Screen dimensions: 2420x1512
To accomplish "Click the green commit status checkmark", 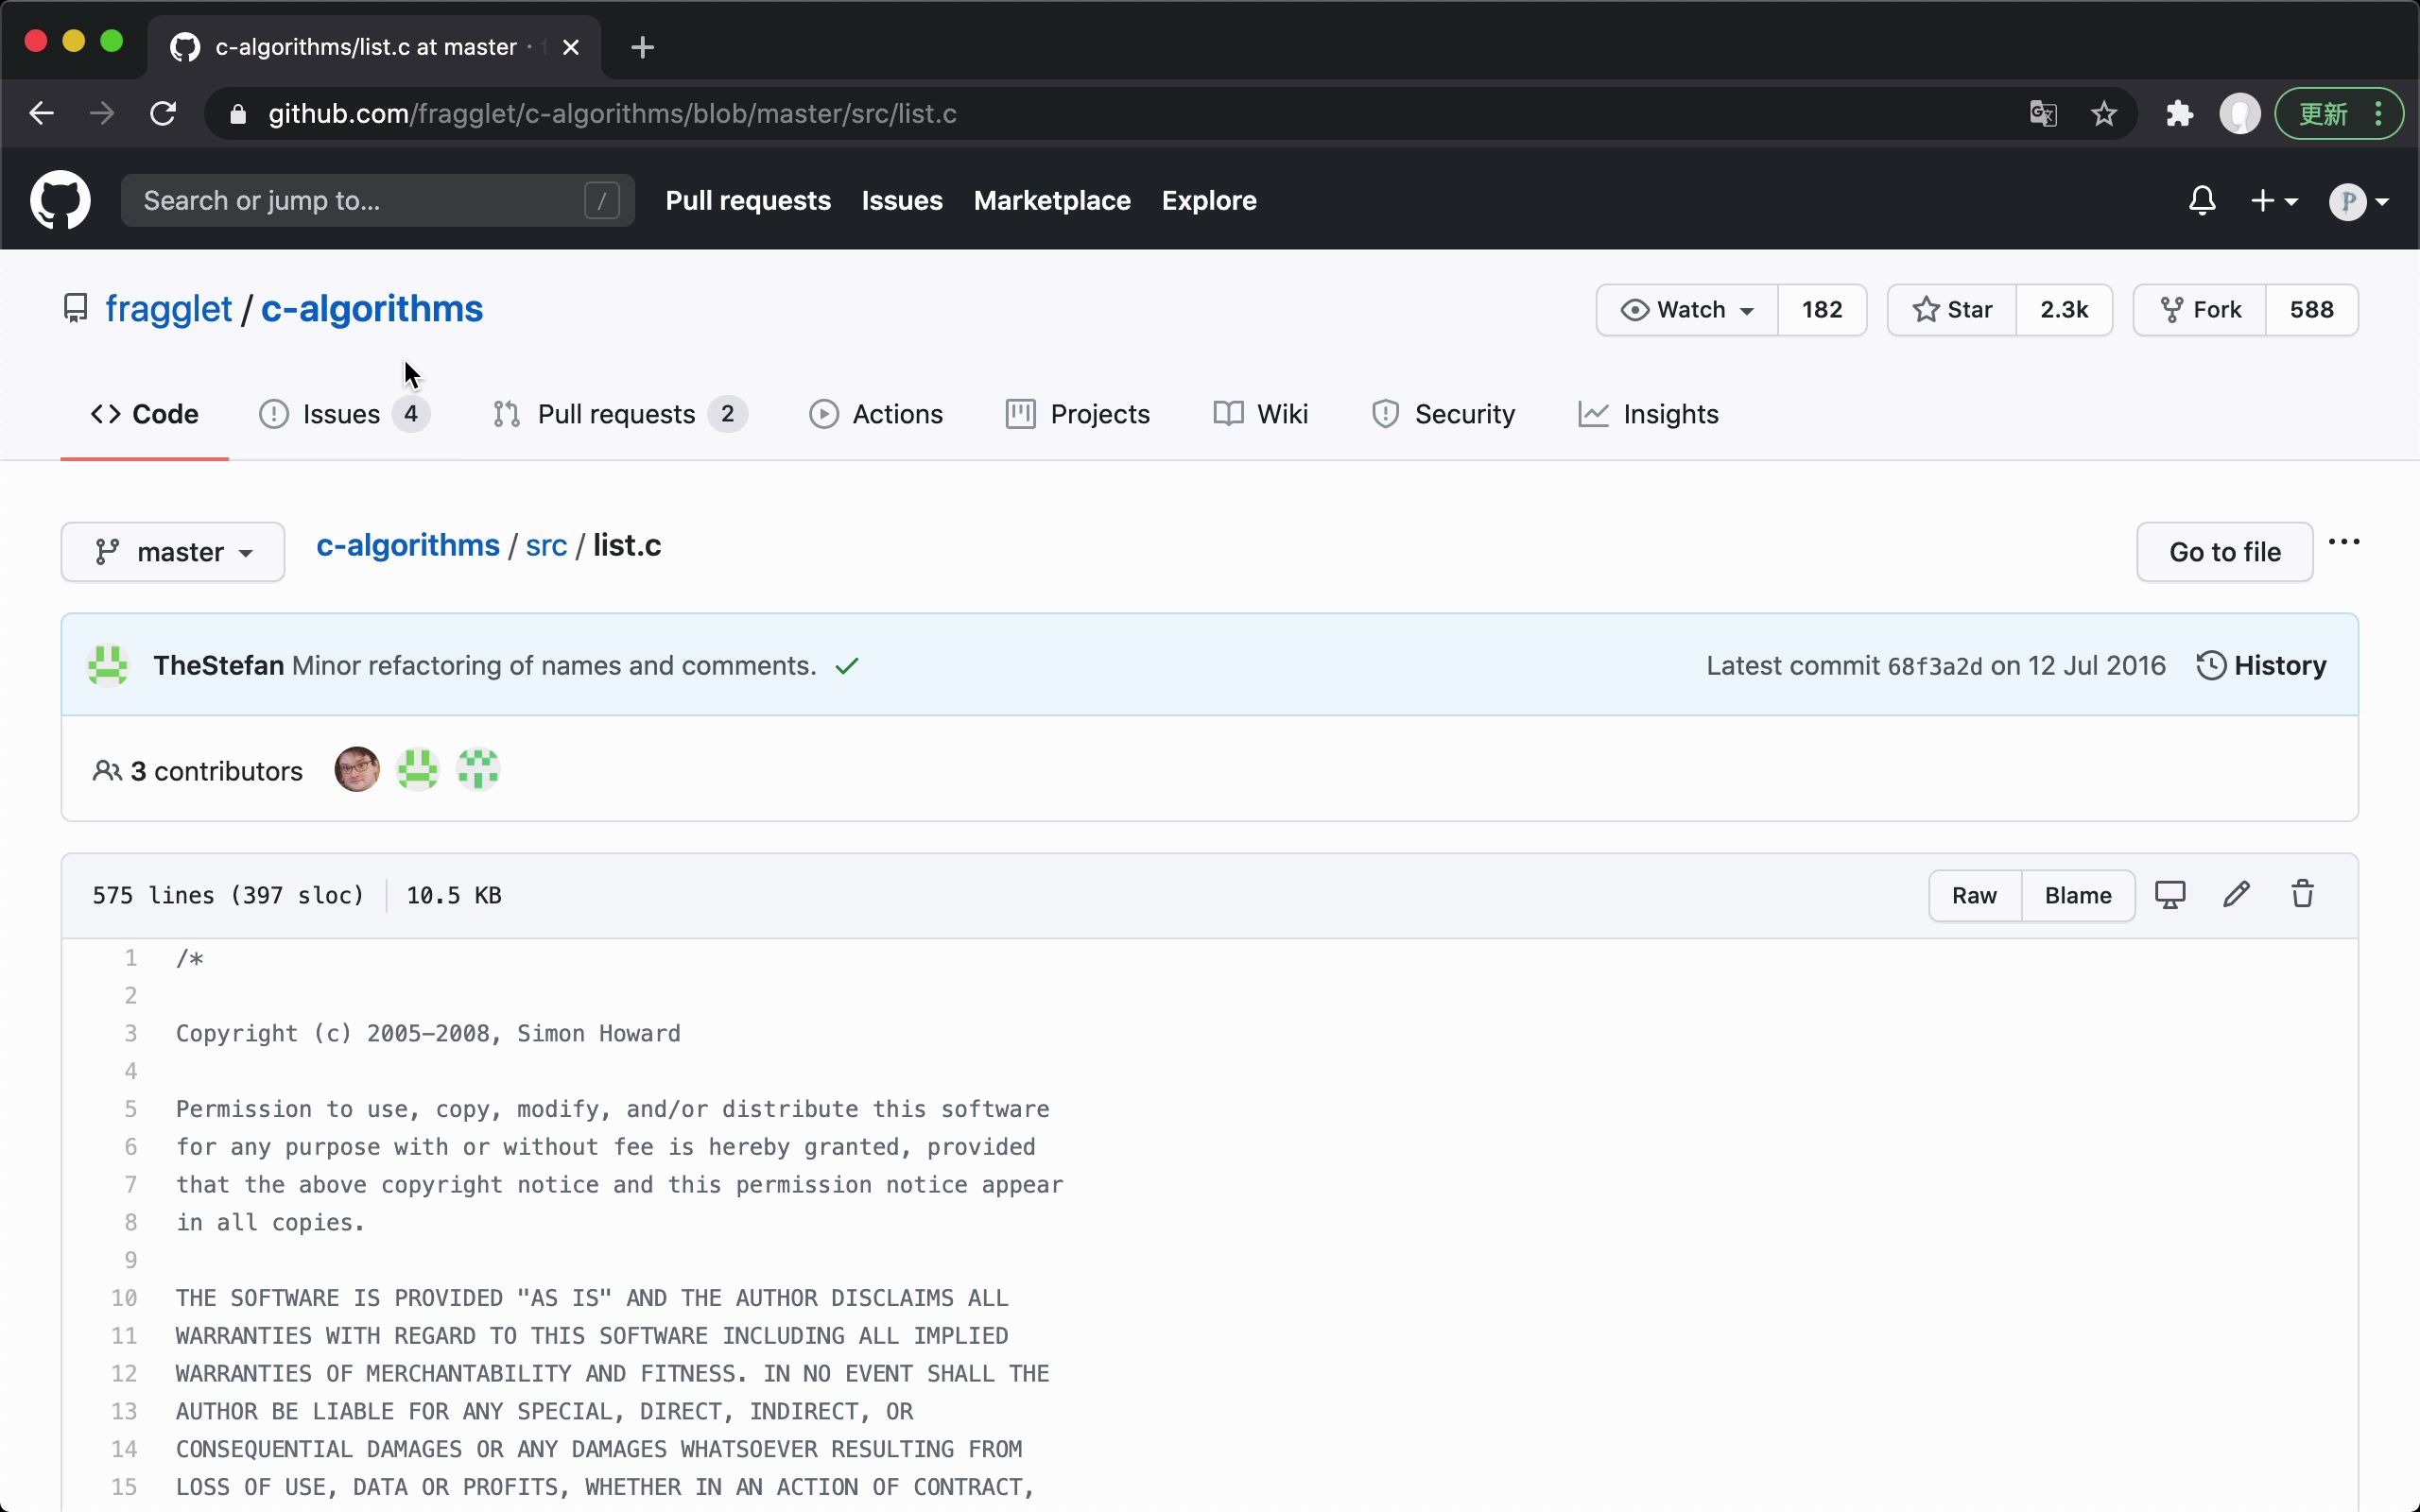I will 847,666.
